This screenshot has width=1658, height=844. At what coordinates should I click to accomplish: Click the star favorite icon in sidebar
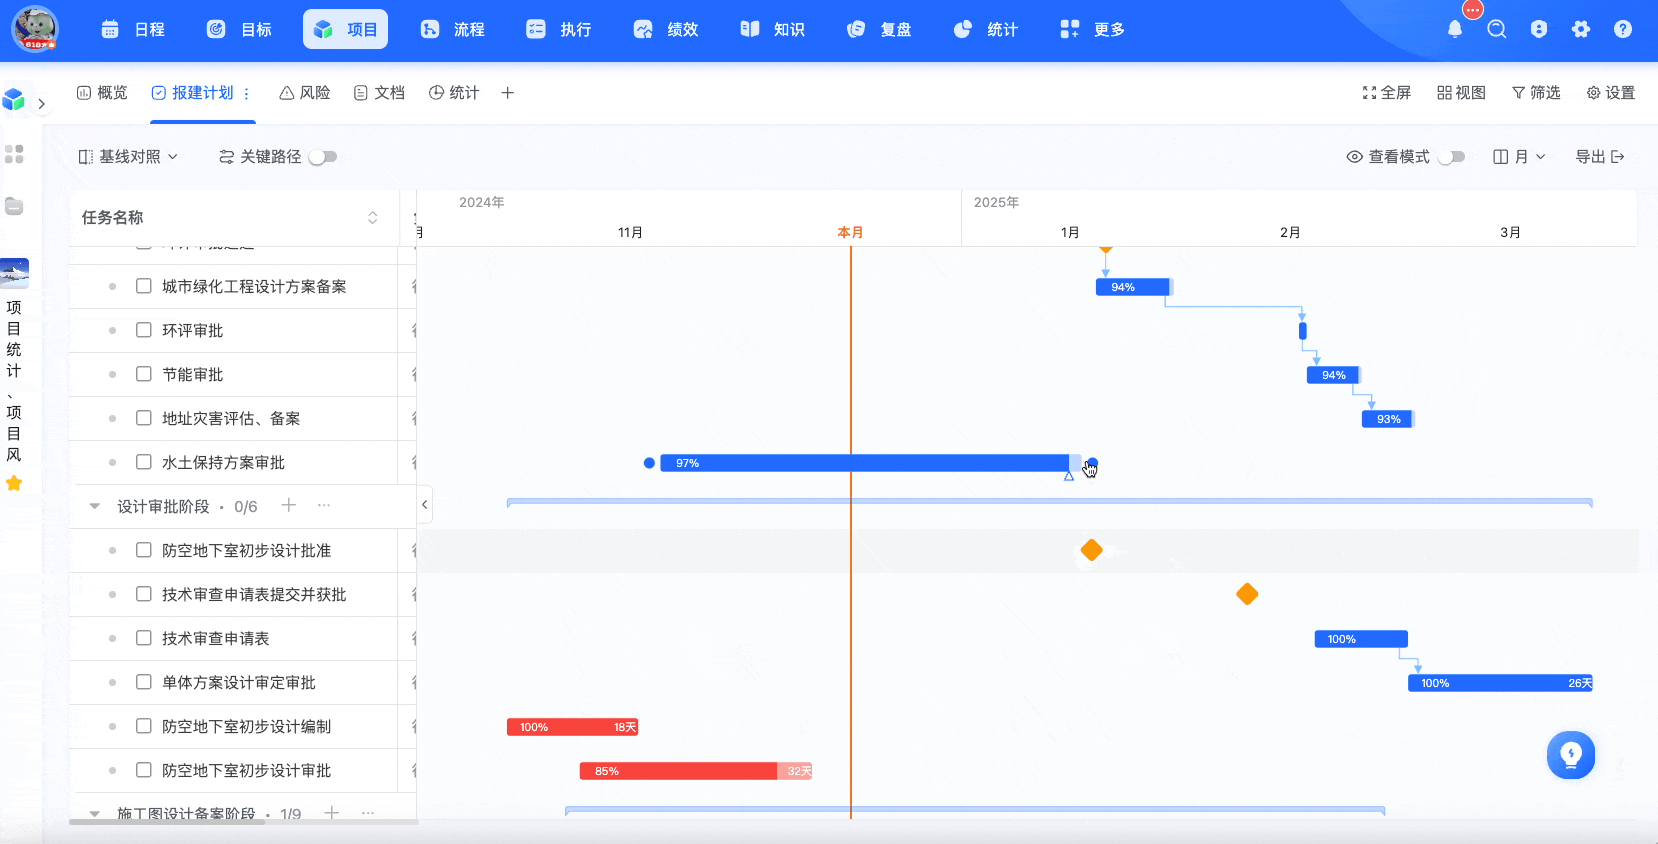14,484
